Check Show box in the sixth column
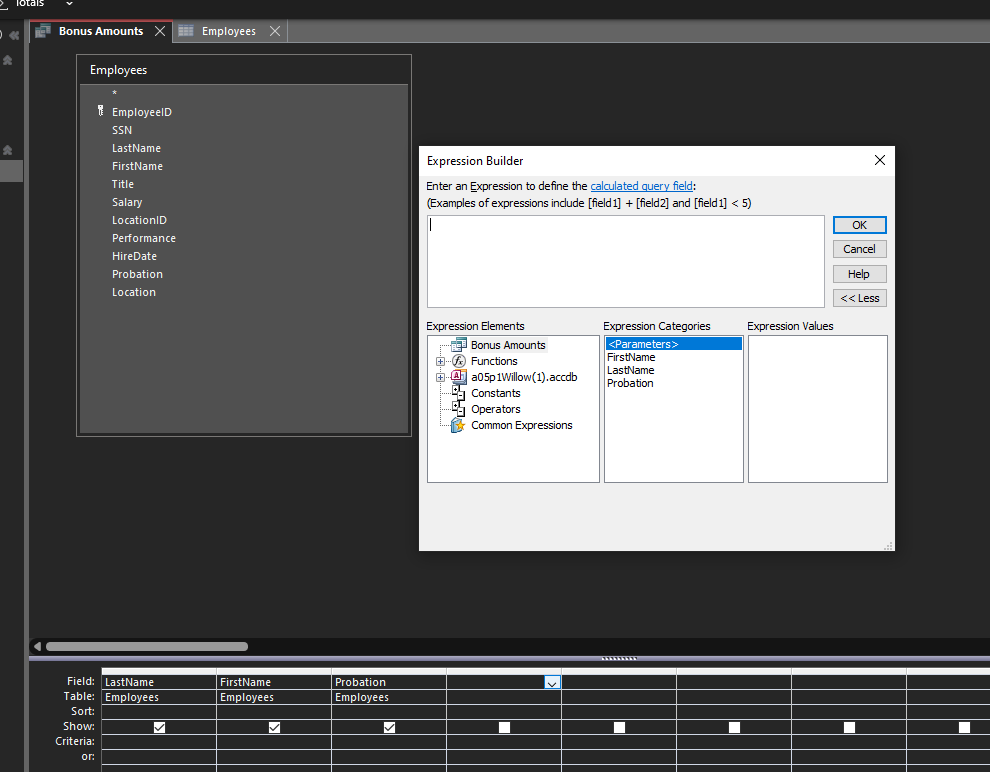990x772 pixels. click(734, 727)
